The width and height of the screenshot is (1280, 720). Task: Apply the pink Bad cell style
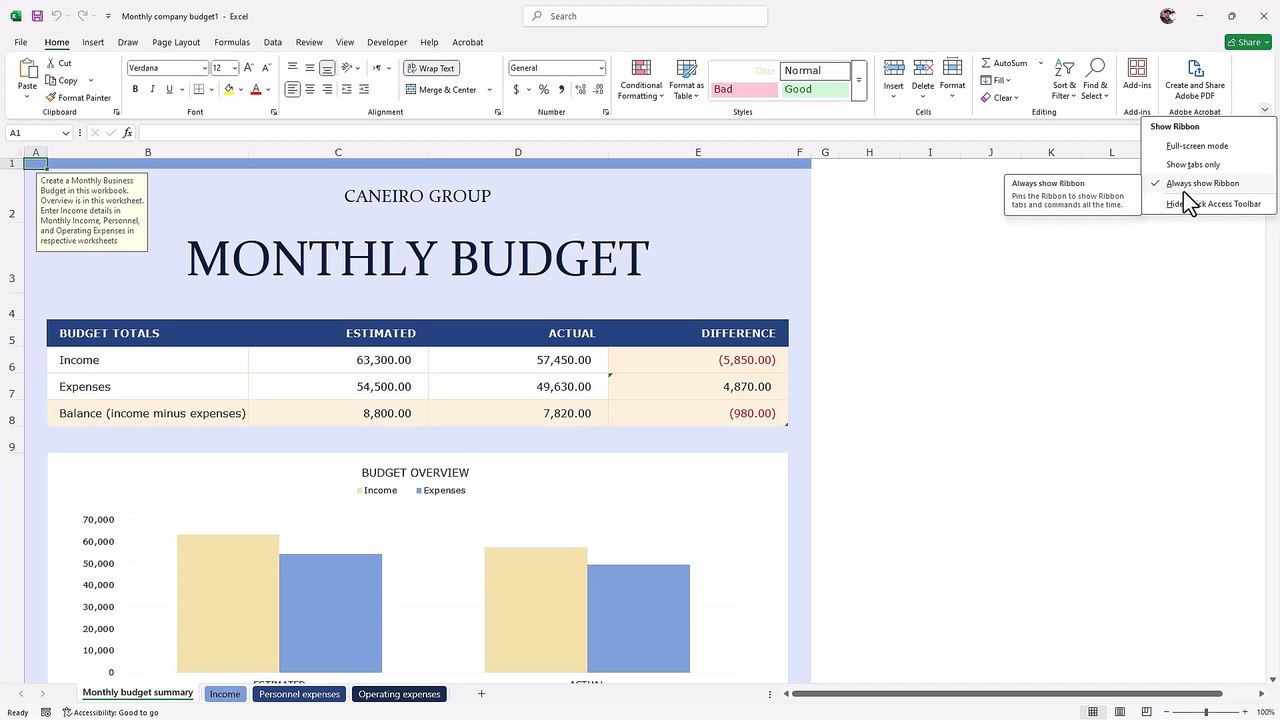pos(743,89)
